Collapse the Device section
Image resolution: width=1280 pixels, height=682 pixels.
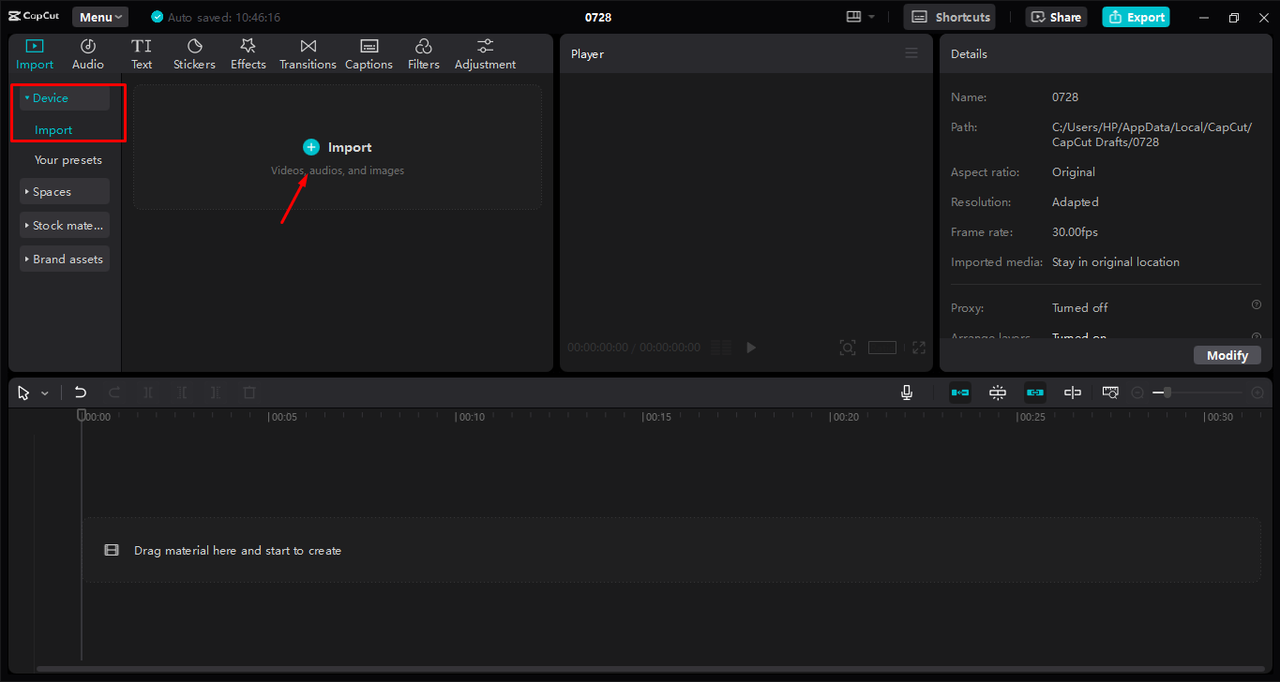click(x=64, y=98)
